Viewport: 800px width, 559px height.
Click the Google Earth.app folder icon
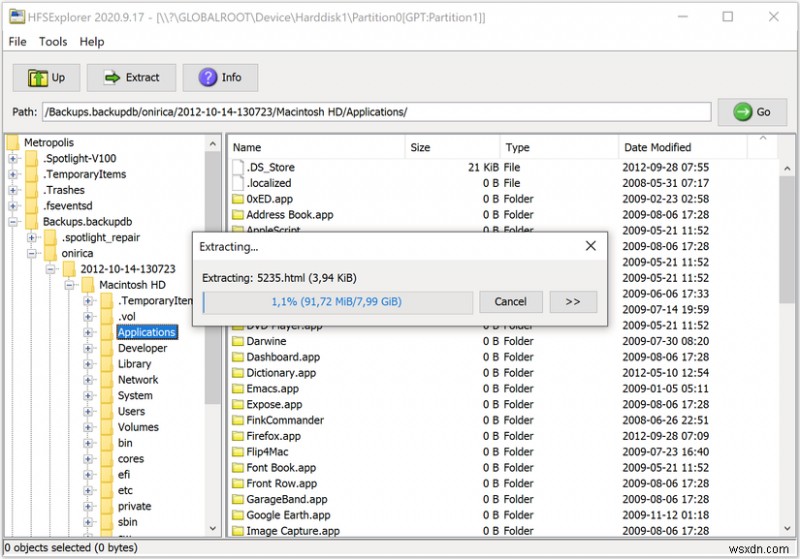(x=238, y=515)
